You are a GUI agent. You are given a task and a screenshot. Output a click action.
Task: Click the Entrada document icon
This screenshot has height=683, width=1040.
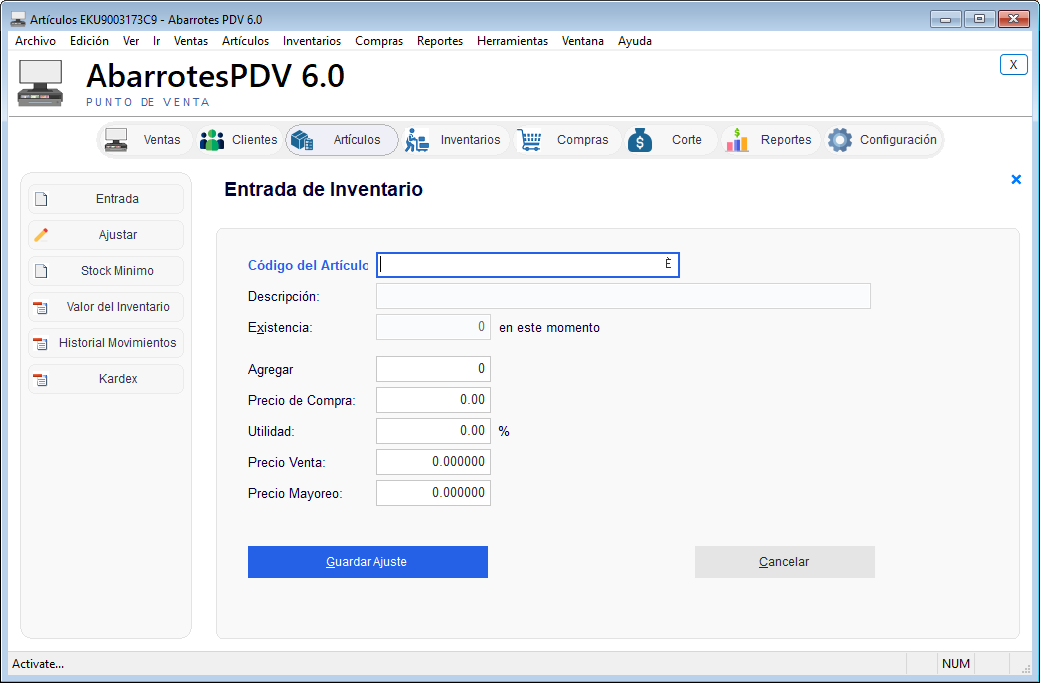[x=41, y=199]
